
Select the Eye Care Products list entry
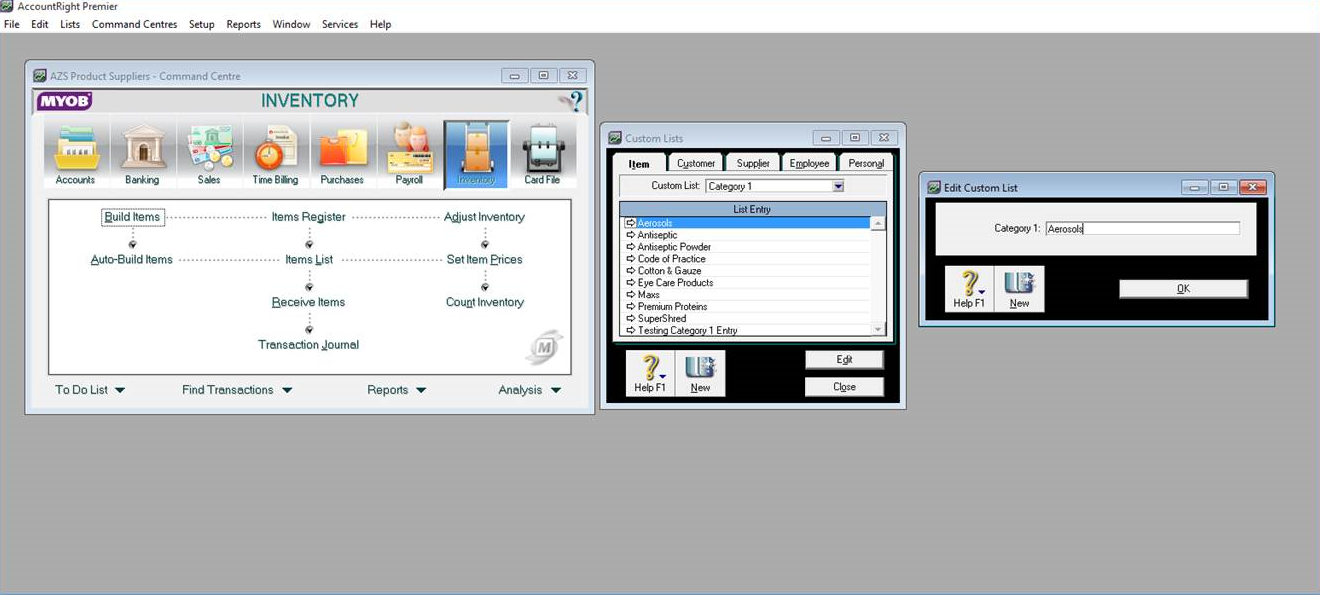746,283
